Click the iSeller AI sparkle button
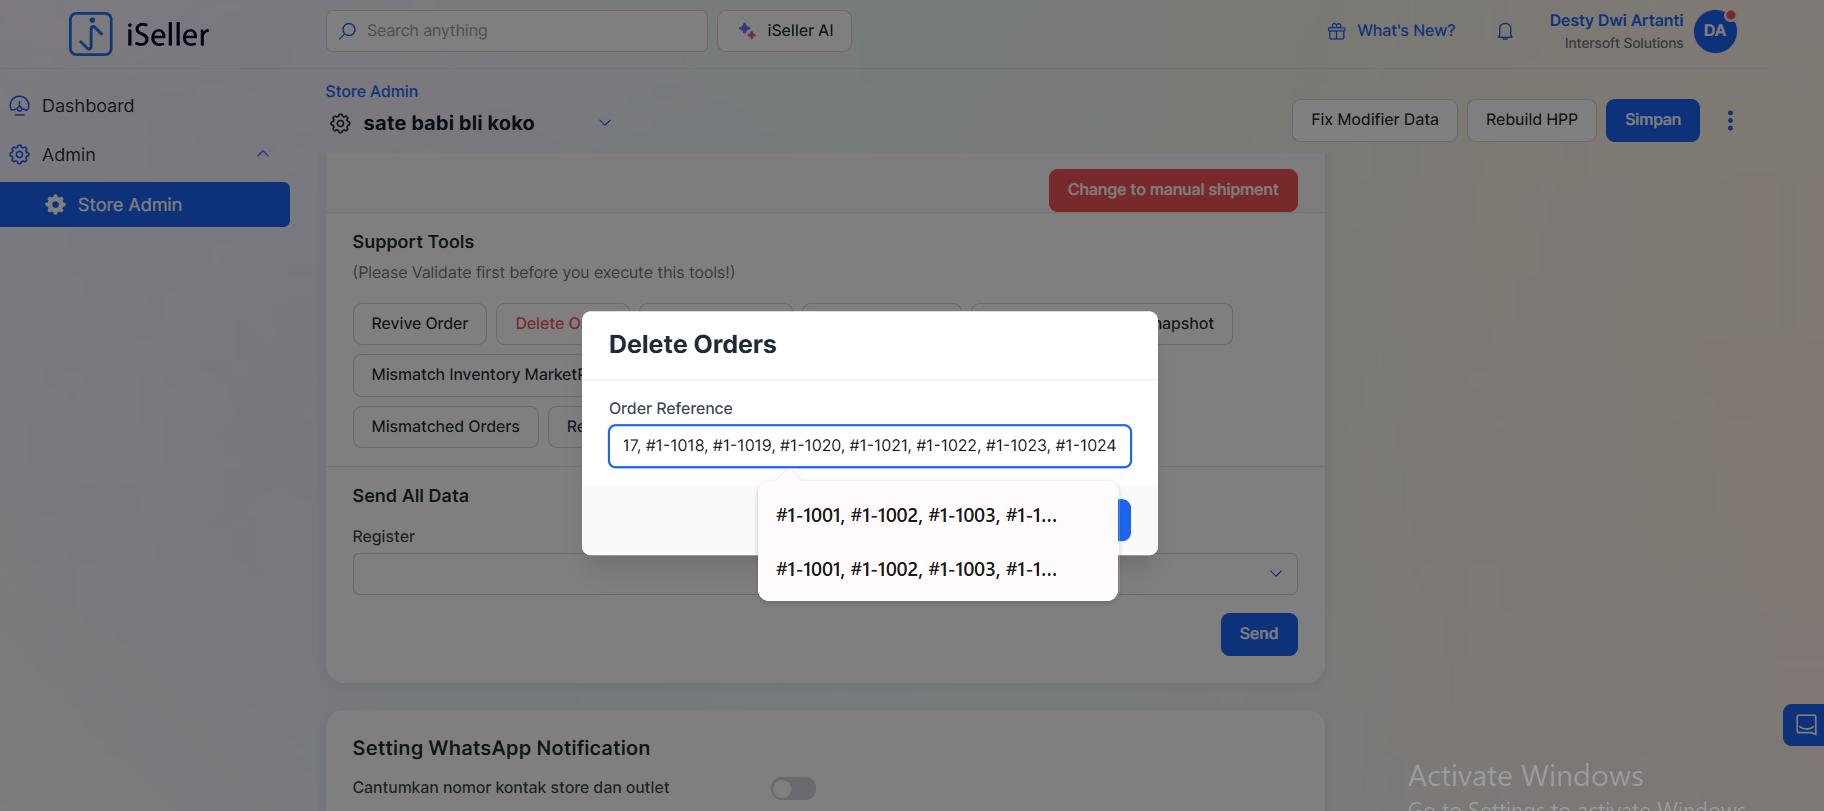Viewport: 1824px width, 811px height. tap(784, 31)
